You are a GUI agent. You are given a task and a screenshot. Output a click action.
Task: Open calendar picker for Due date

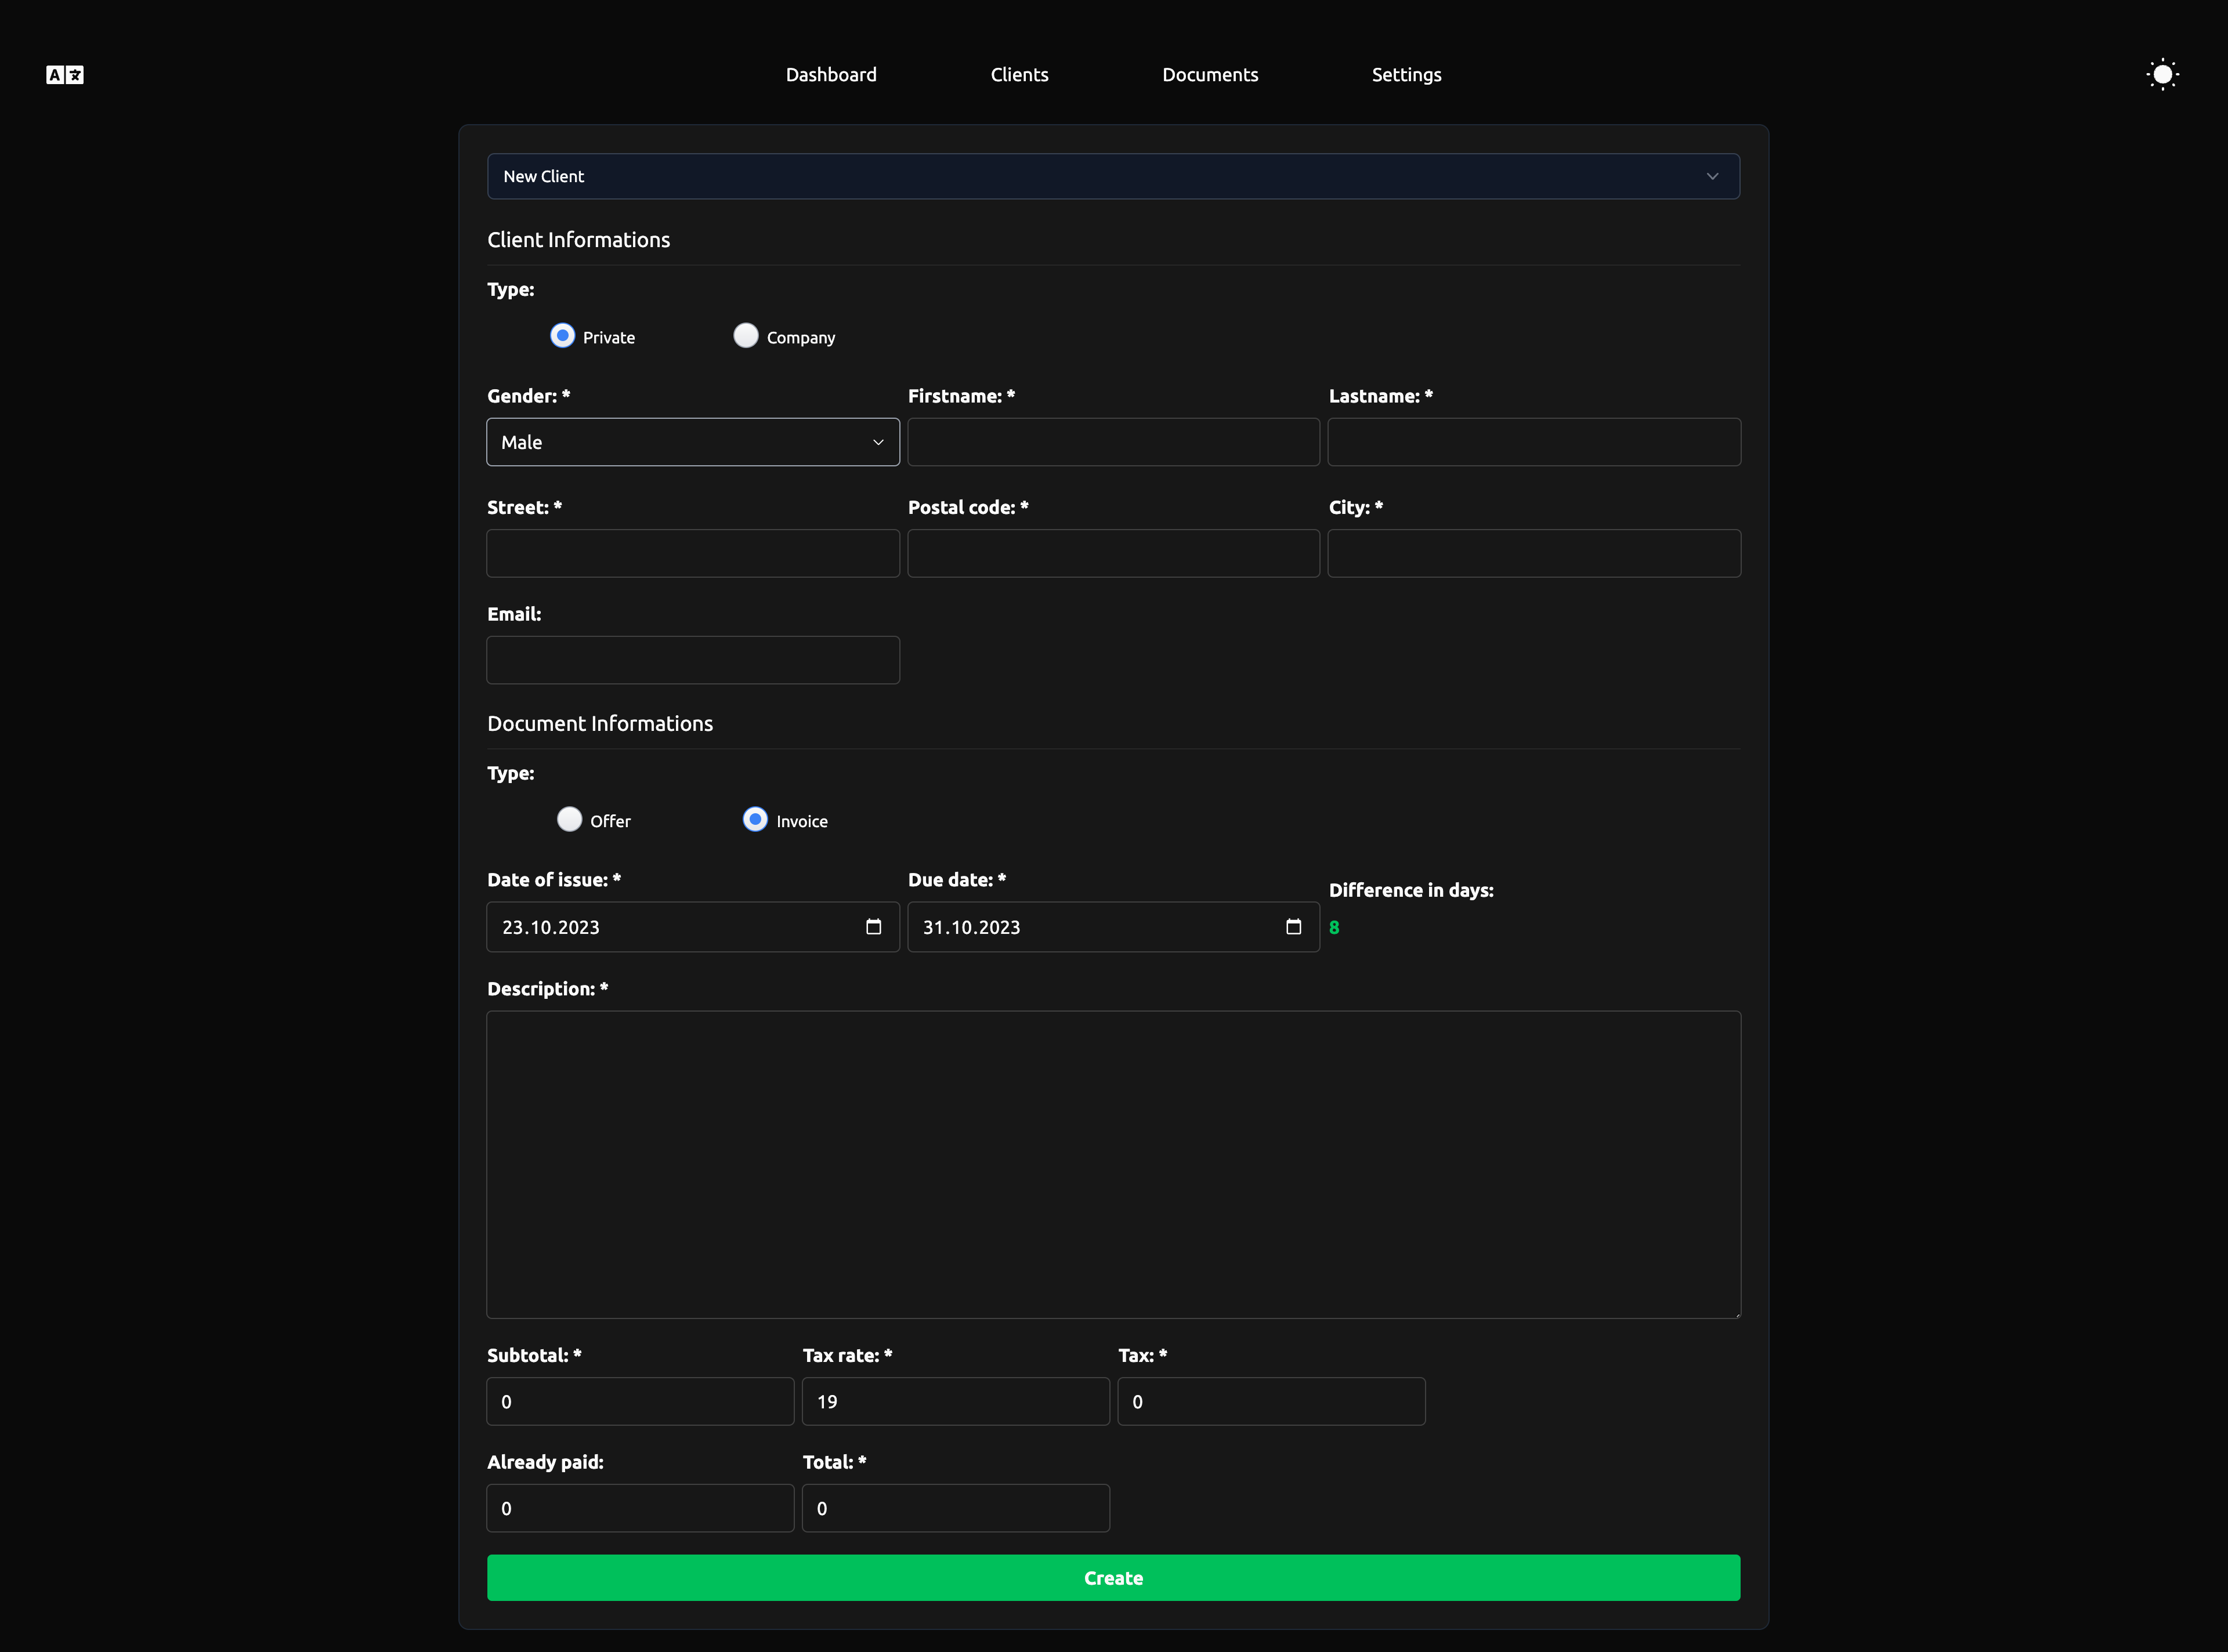1293,927
